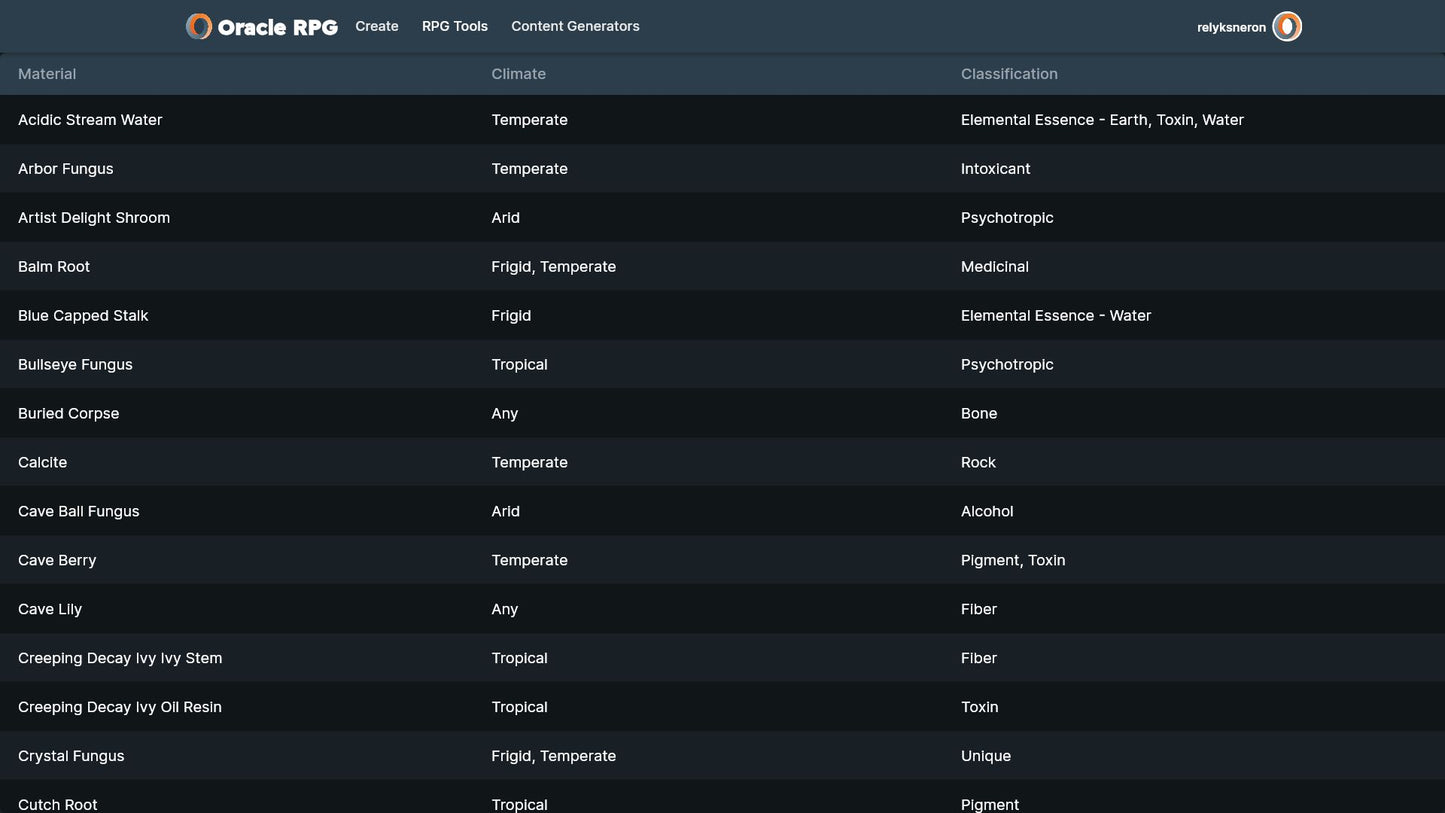Screen dimensions: 1445x813
Task: Select the Crystal Fungus entry
Action: (x=71, y=757)
